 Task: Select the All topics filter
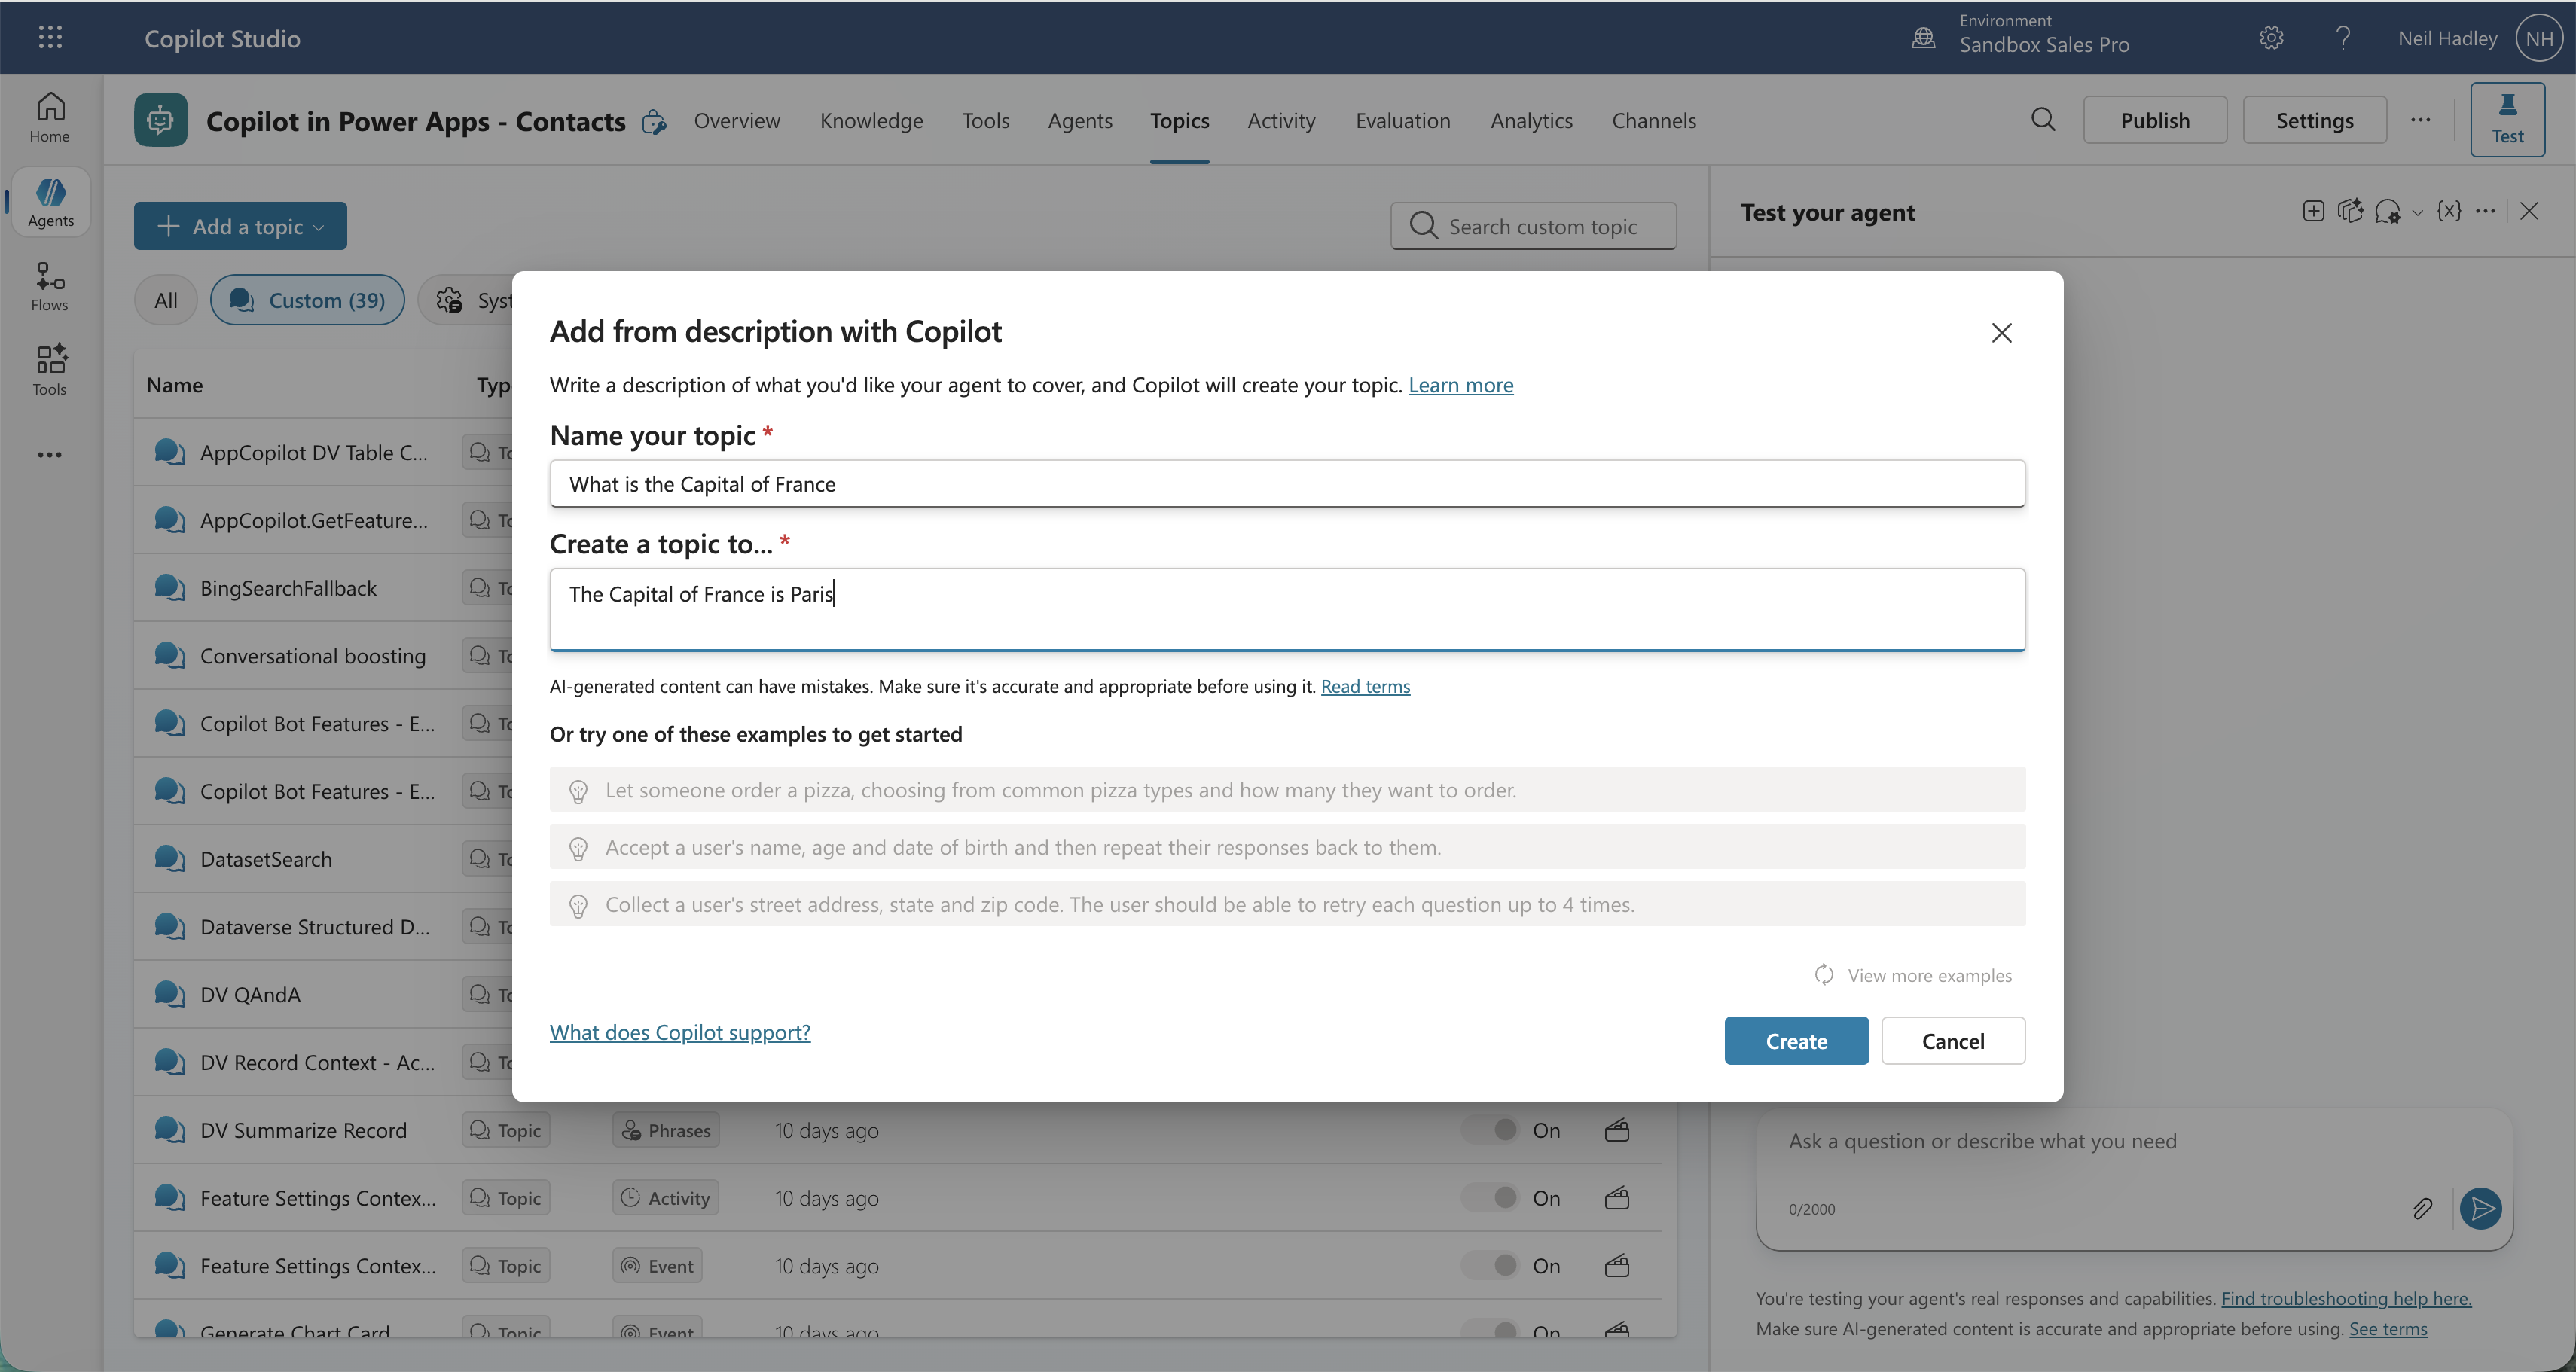(166, 300)
